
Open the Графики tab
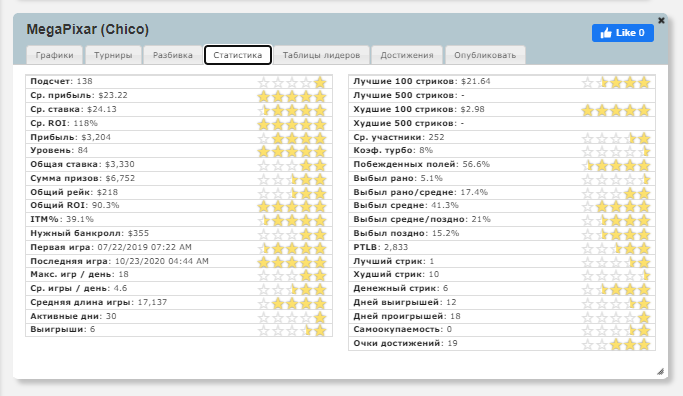[54, 55]
